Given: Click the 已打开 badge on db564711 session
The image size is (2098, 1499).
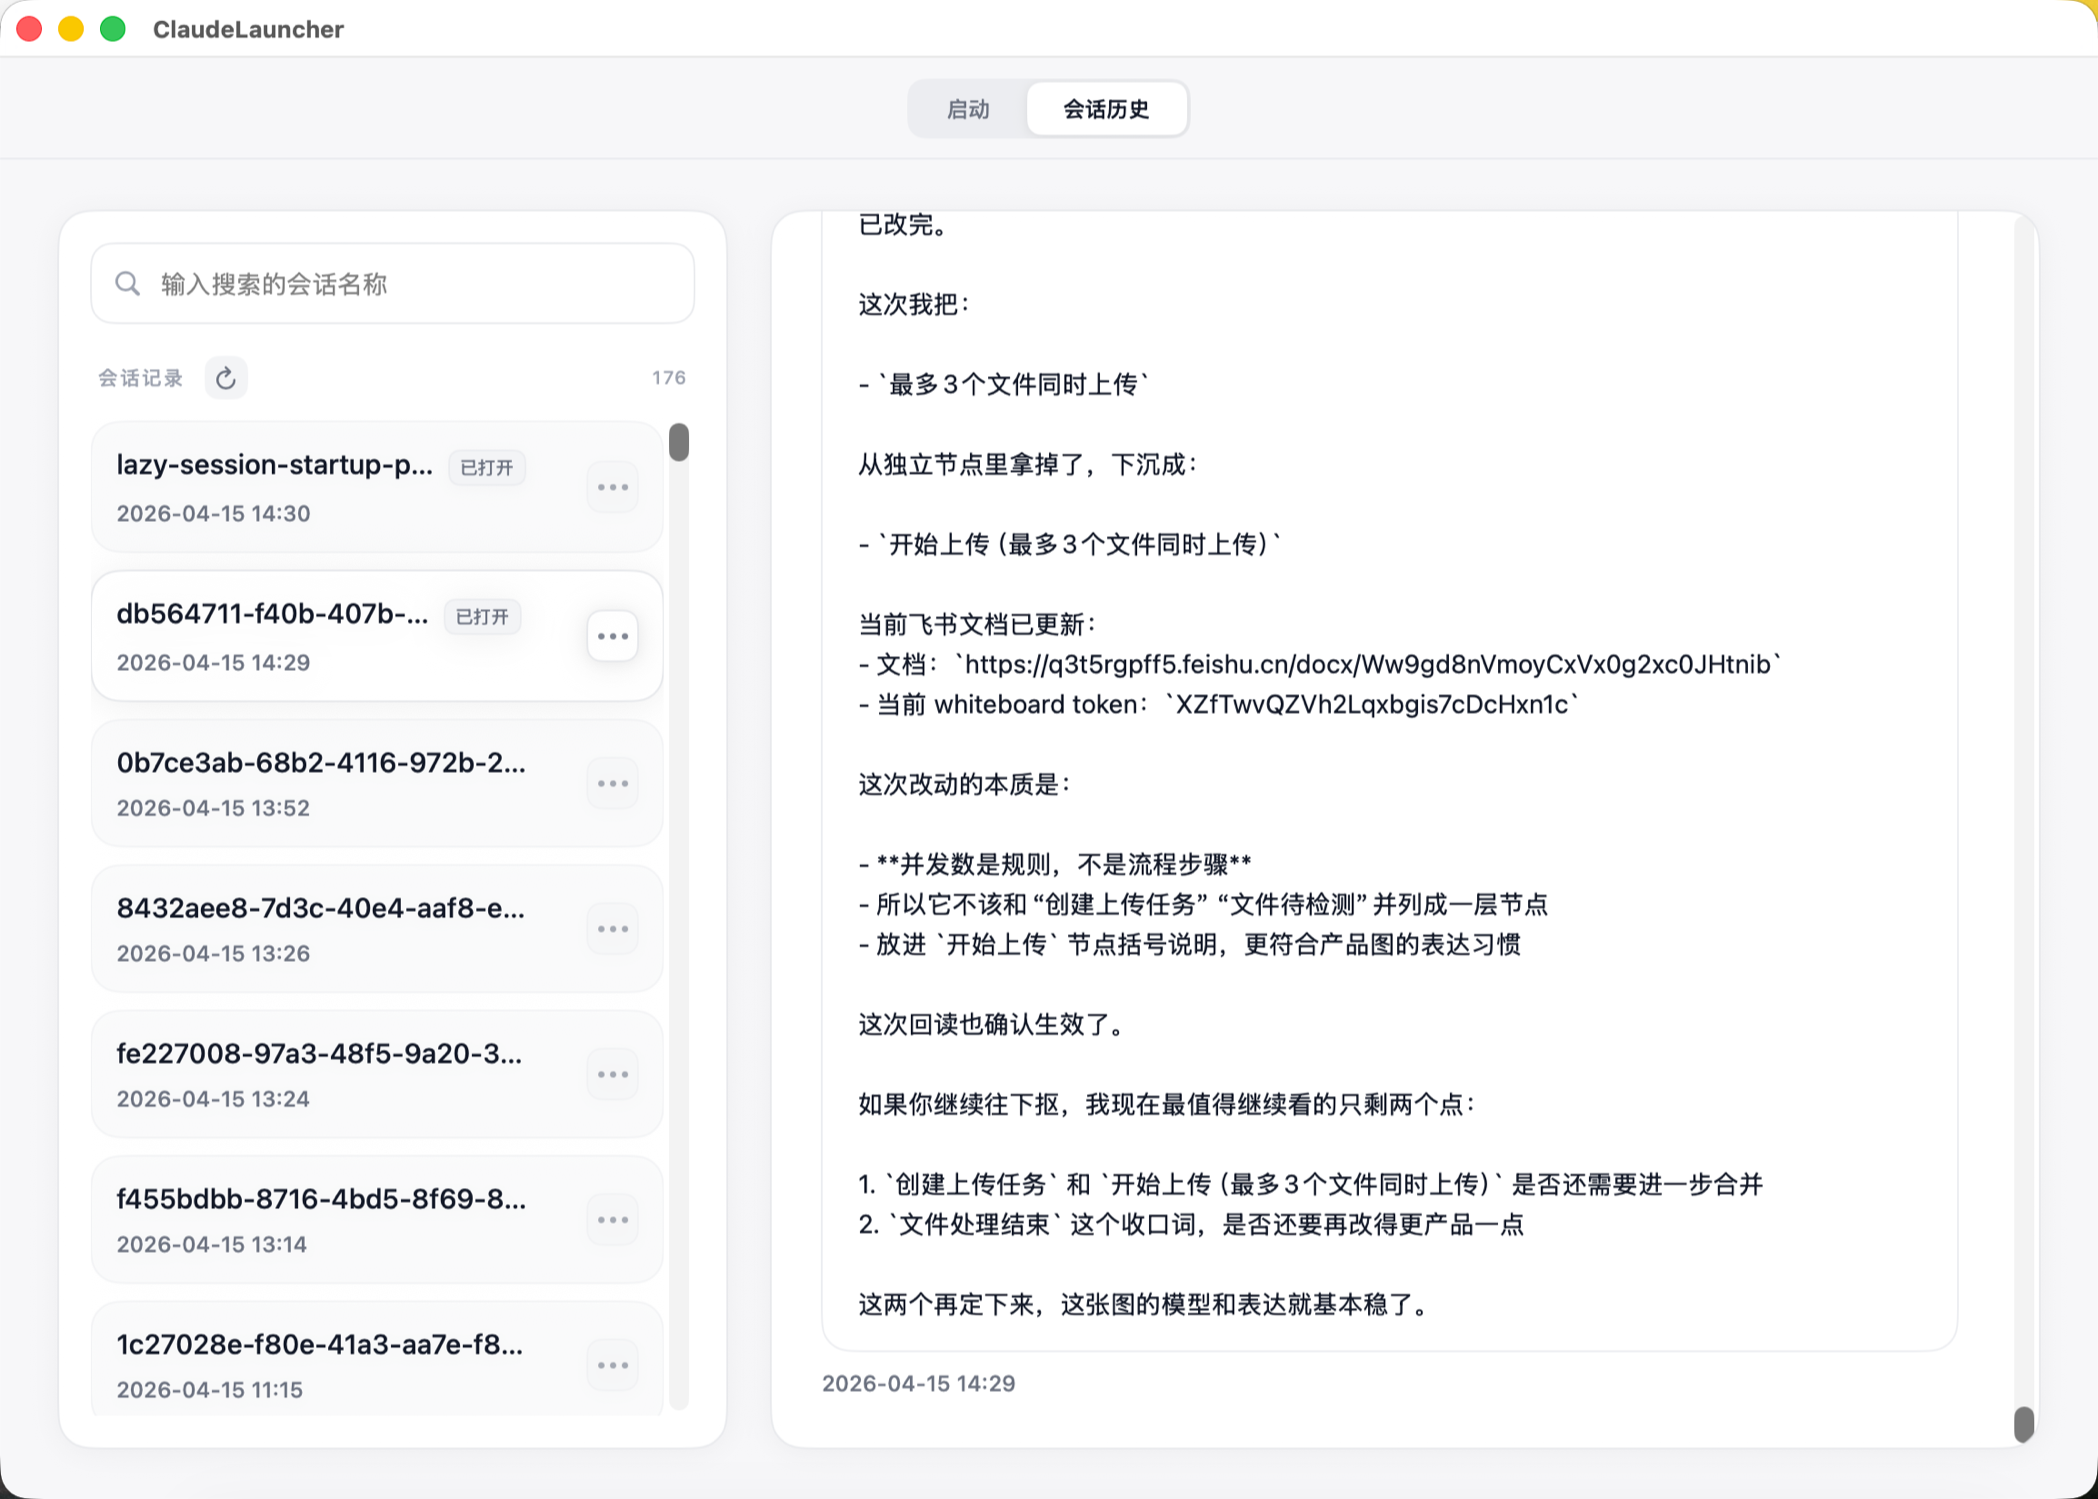Looking at the screenshot, I should (x=482, y=617).
